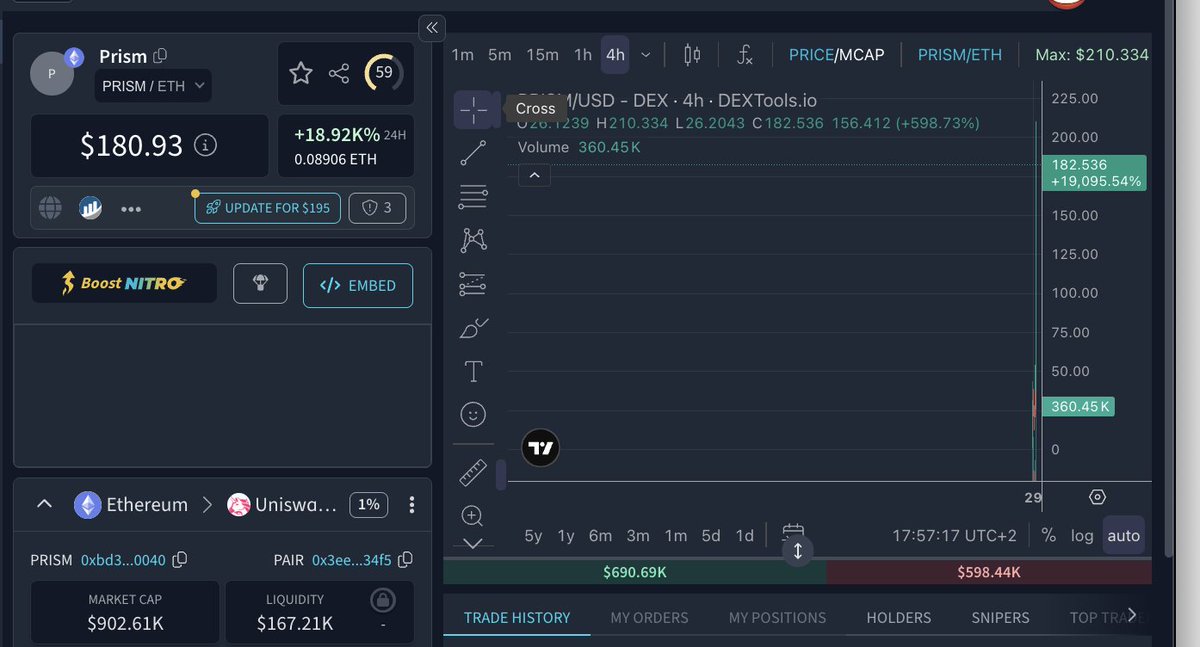Select the pattern drawing tool
This screenshot has height=647, width=1200.
473,240
